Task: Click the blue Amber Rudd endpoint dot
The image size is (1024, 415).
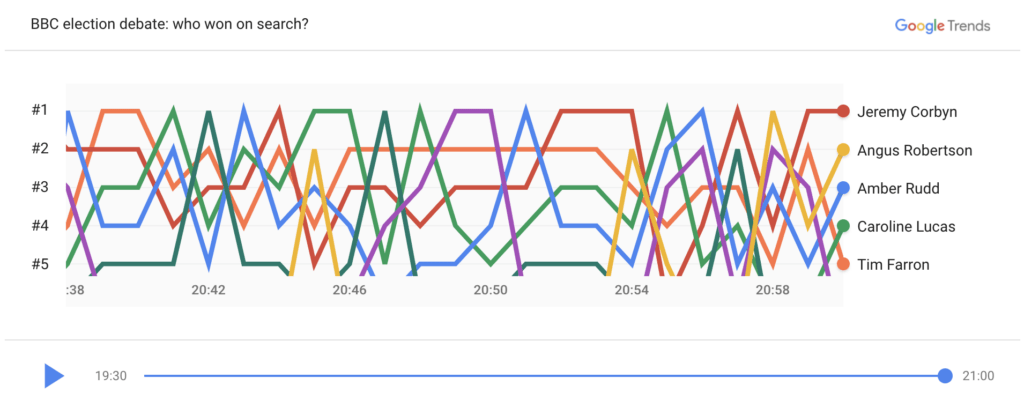Action: (843, 188)
